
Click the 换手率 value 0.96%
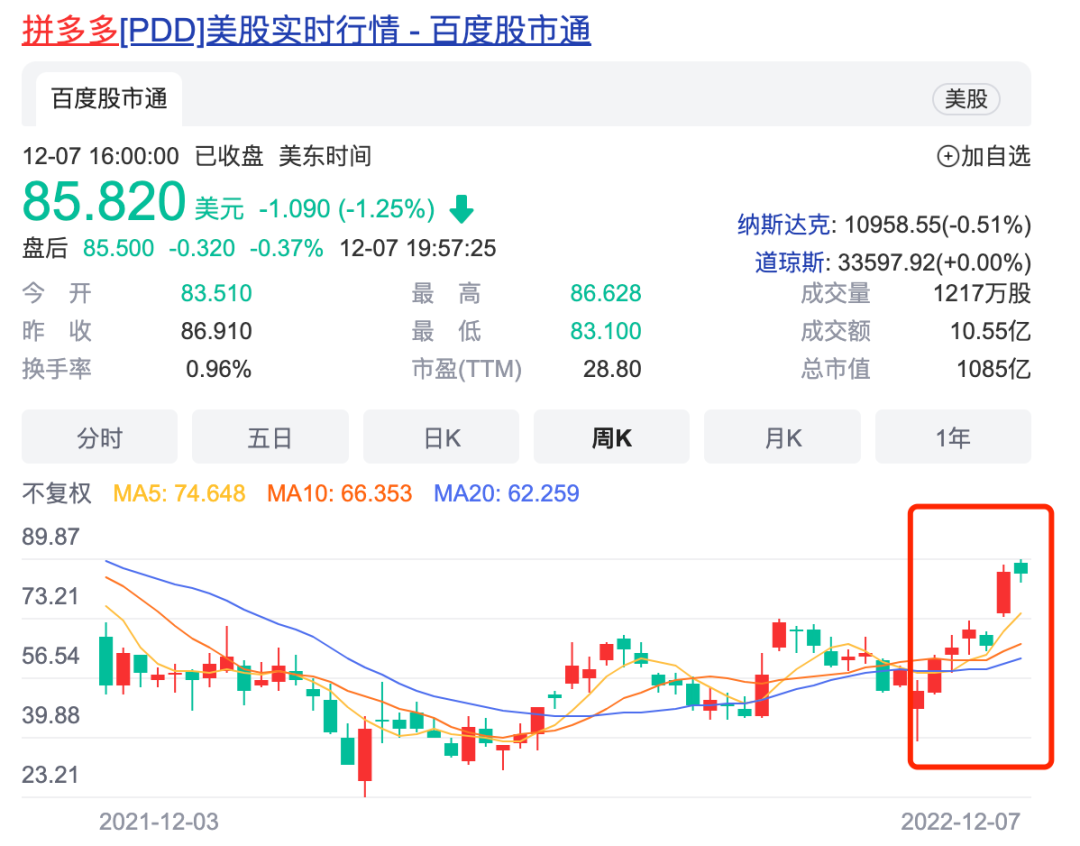point(218,369)
